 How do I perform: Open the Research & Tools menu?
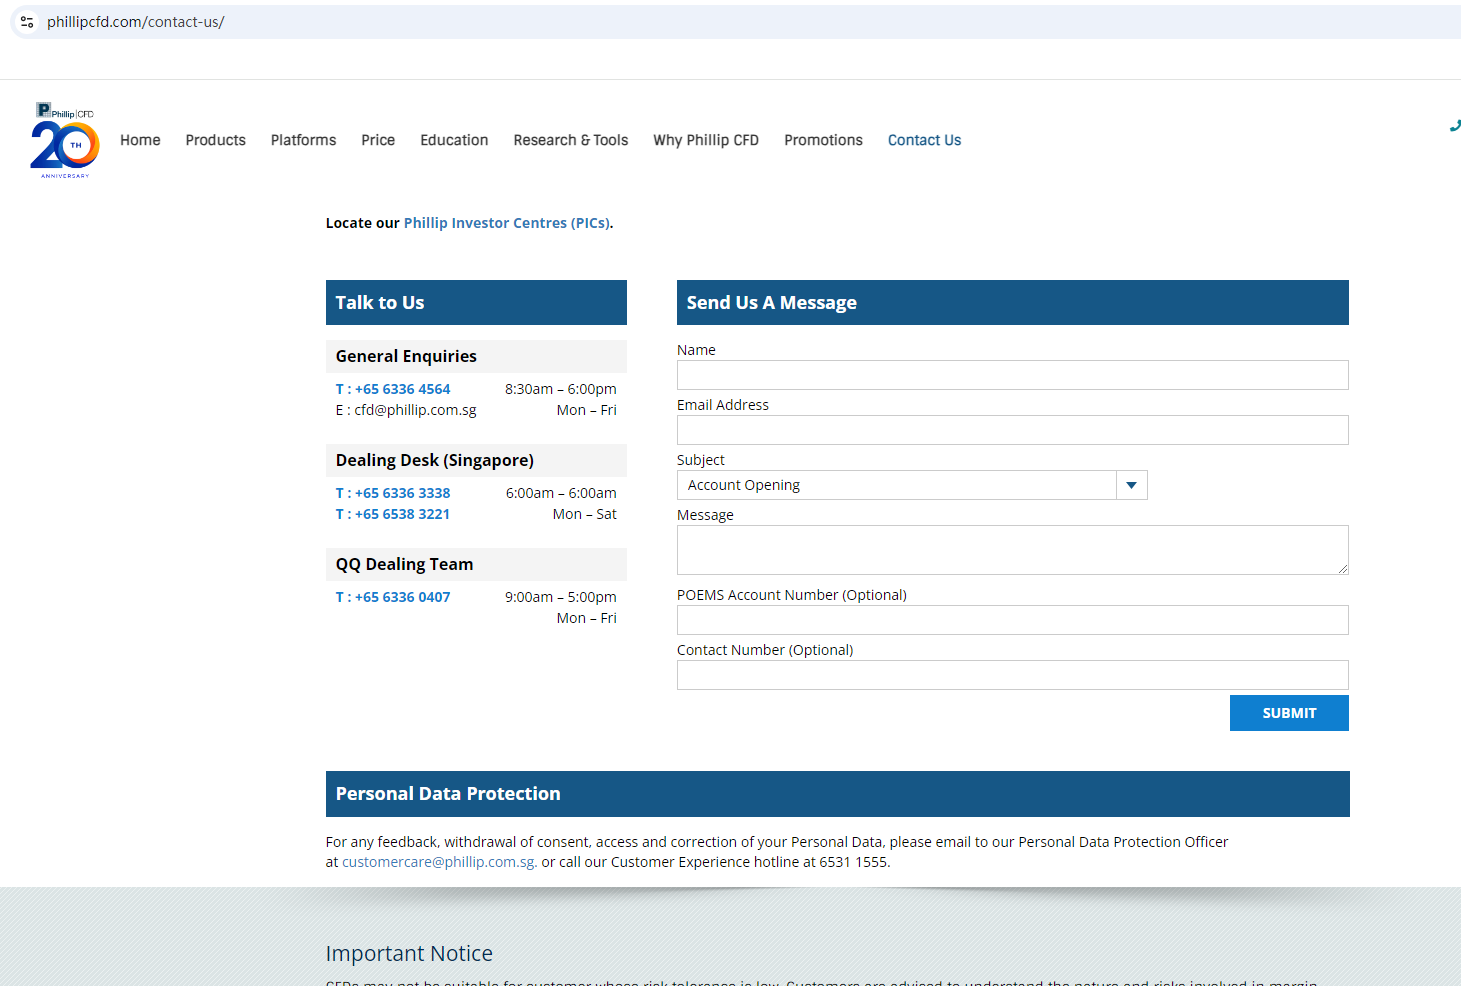(x=571, y=140)
